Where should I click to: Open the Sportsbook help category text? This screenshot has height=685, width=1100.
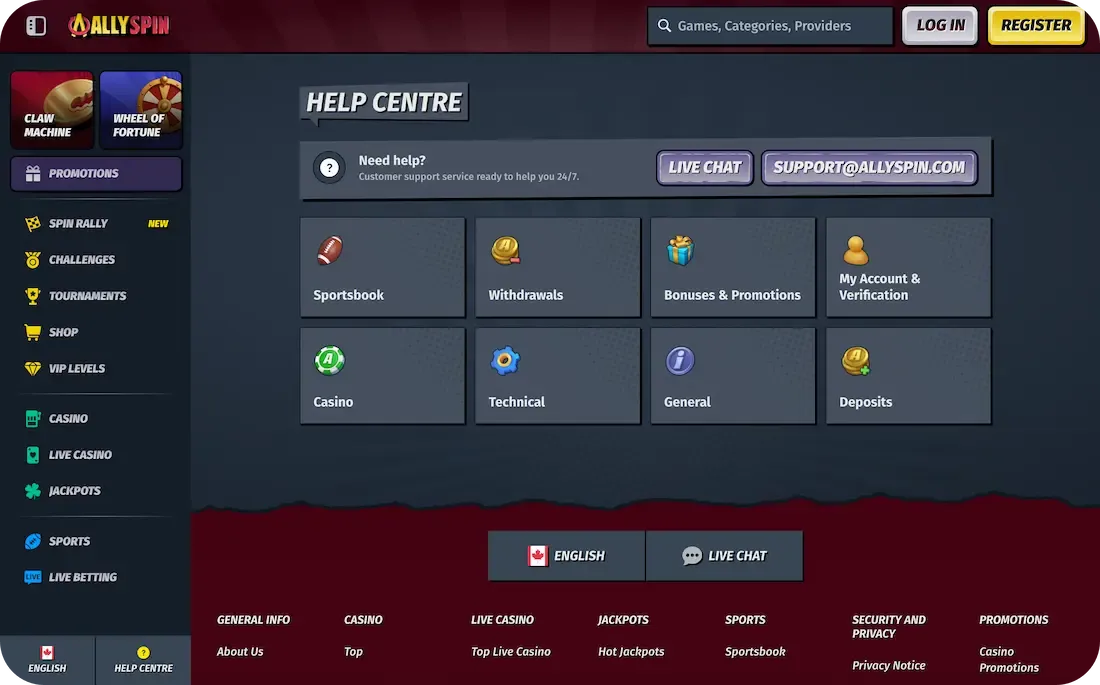coord(348,295)
